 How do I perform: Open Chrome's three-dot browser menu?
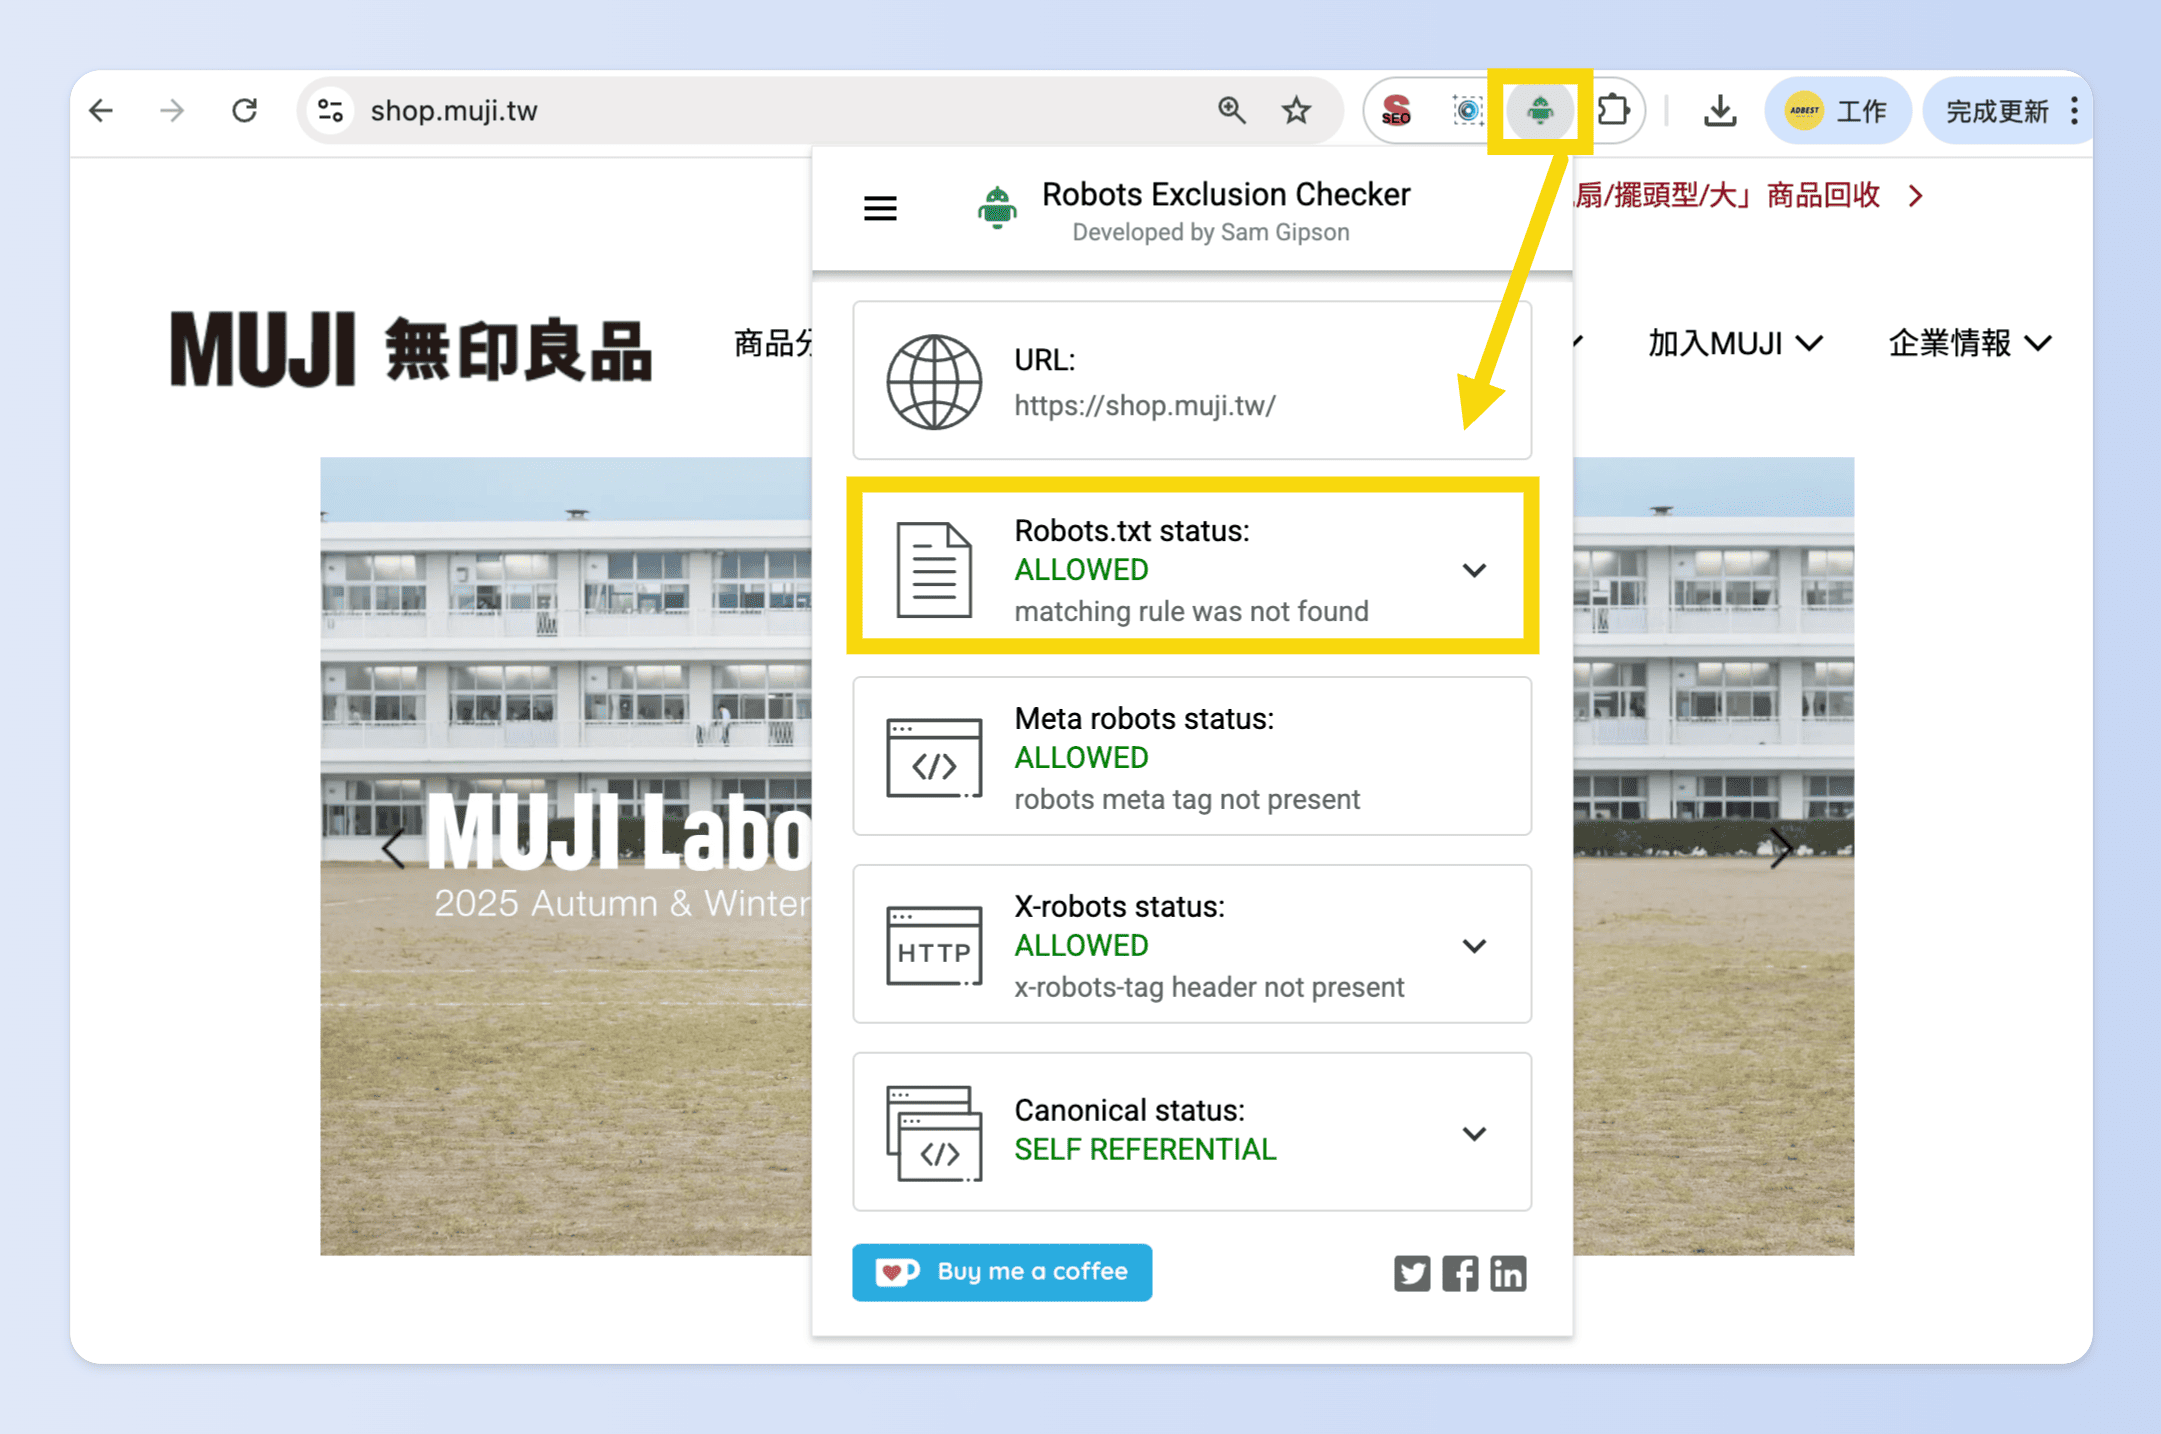(x=2075, y=110)
